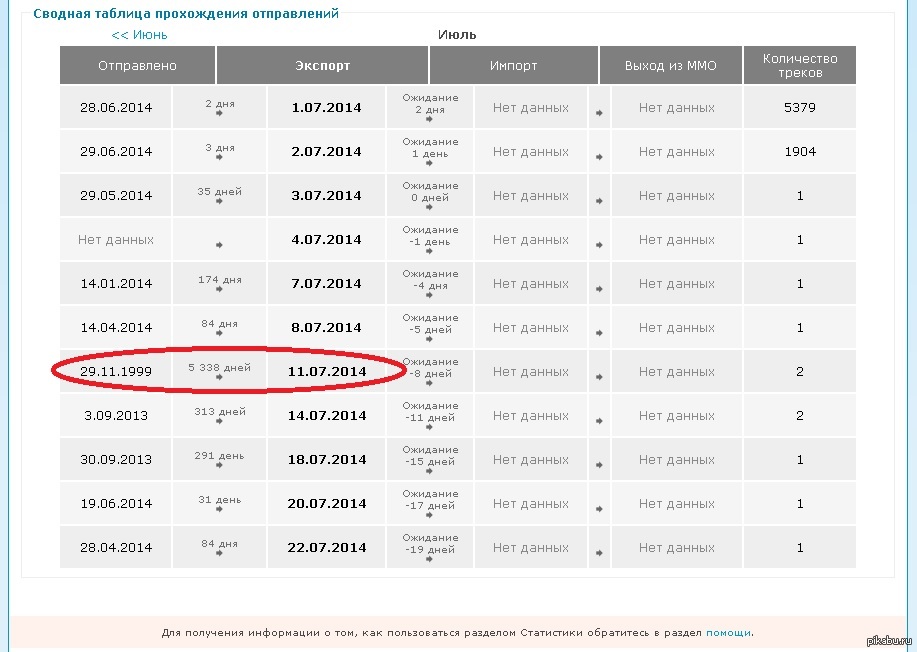The width and height of the screenshot is (917, 652).
Task: Select export date 1.07.2014
Action: click(326, 108)
